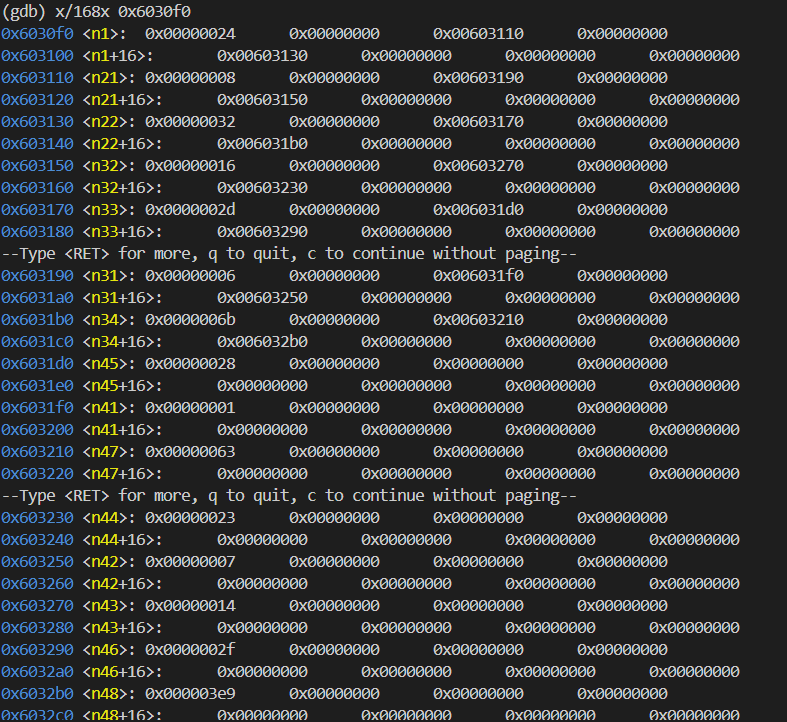Click value 0x00000028 in the n45 row

pyautogui.click(x=190, y=364)
